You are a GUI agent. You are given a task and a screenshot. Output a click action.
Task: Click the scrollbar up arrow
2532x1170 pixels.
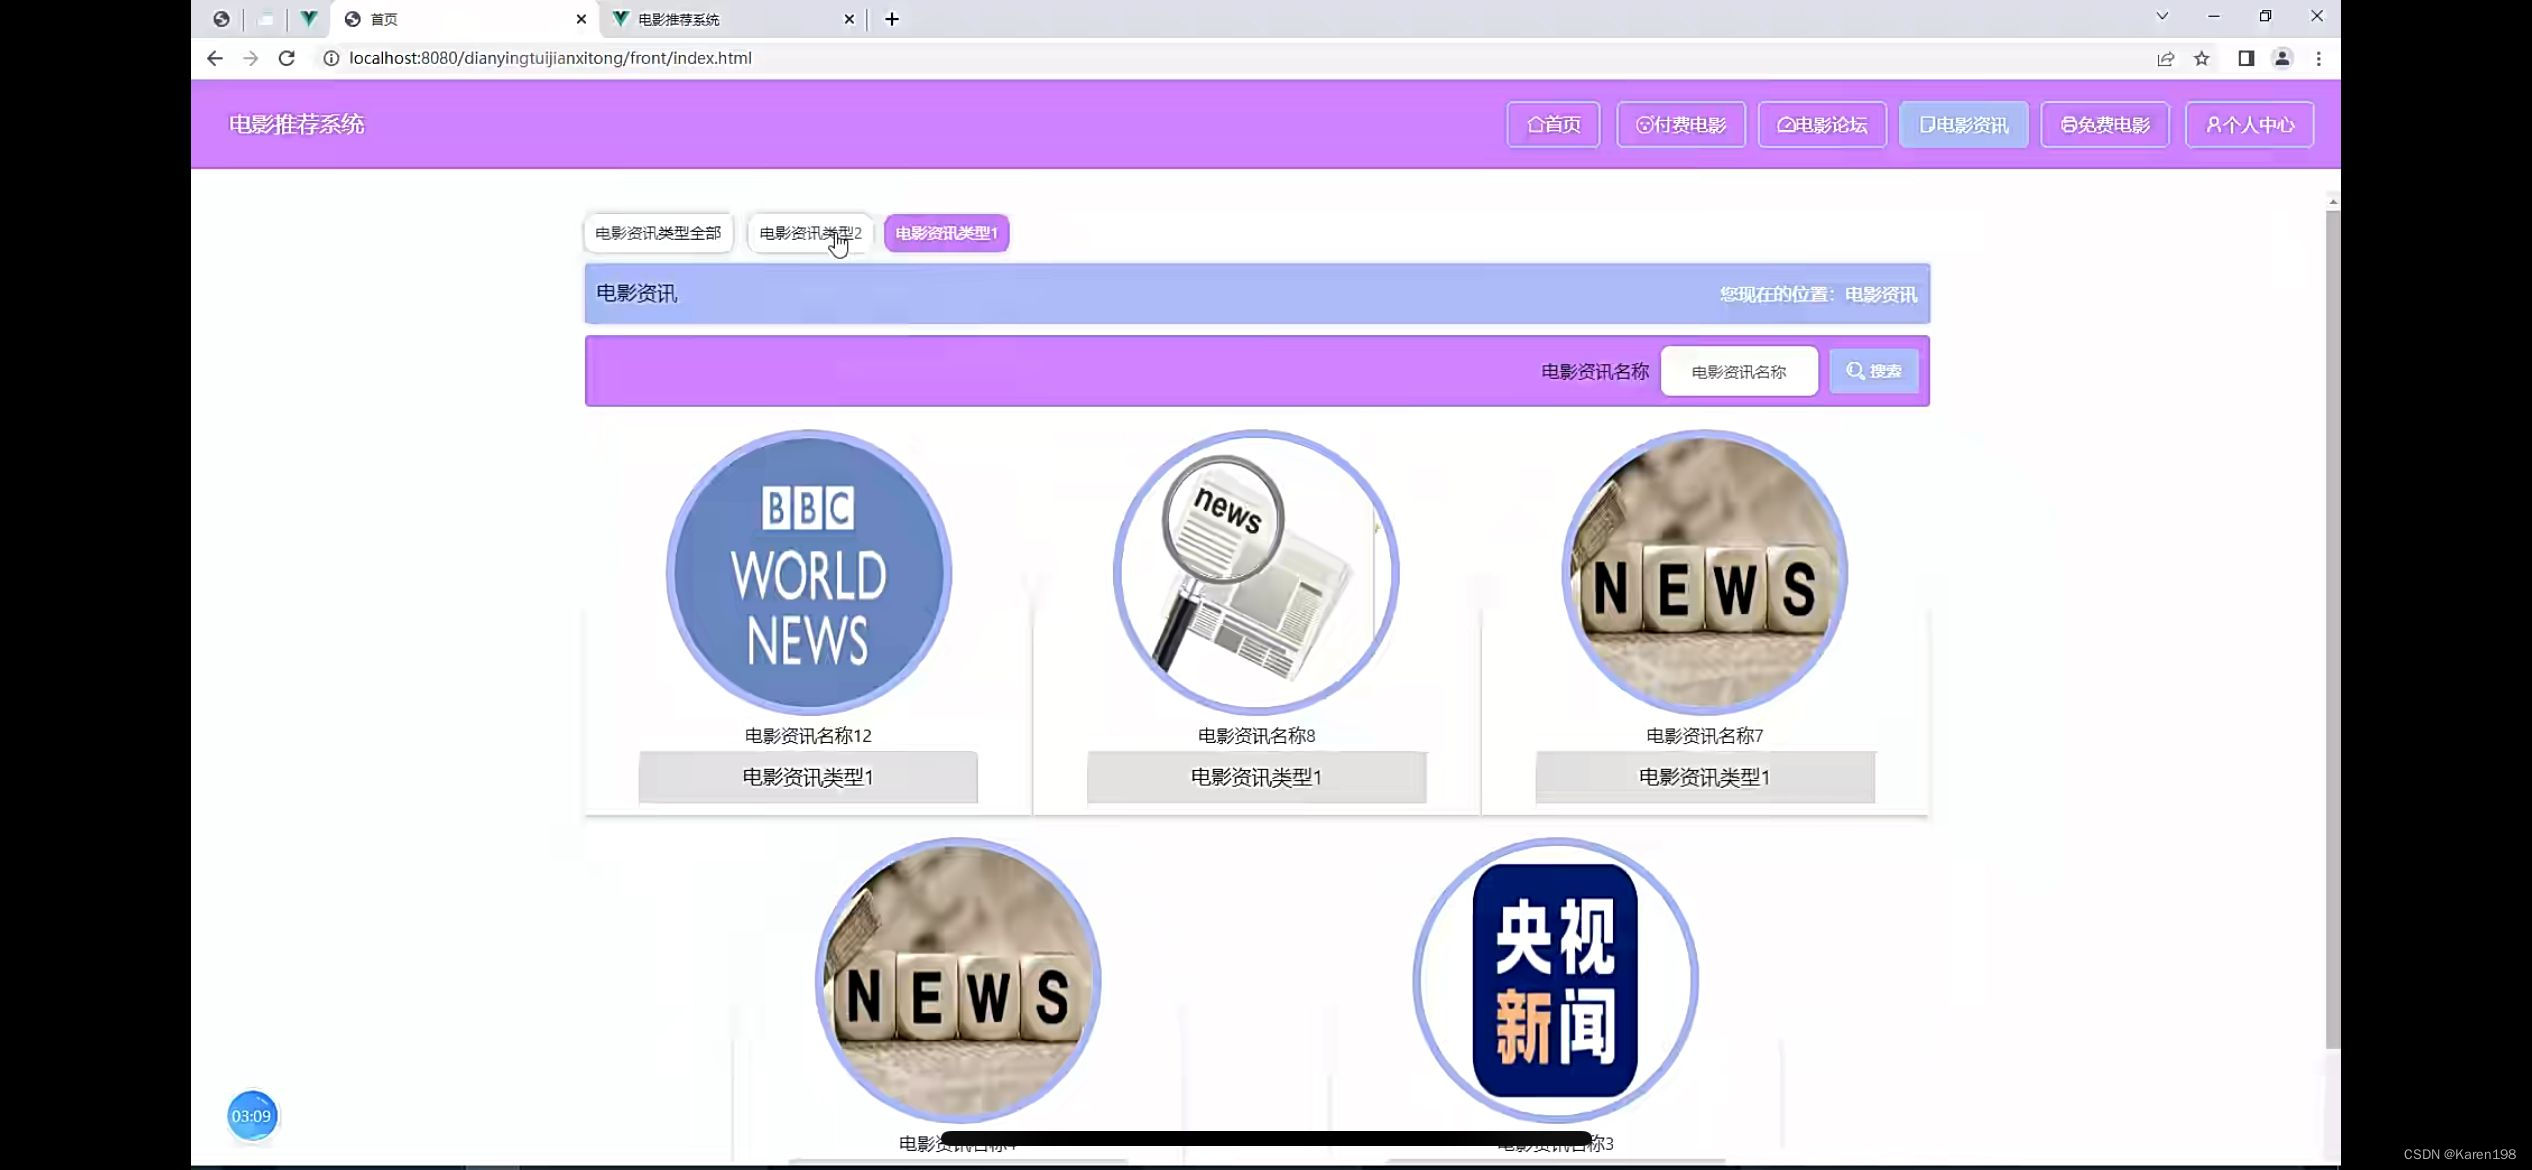click(2332, 202)
